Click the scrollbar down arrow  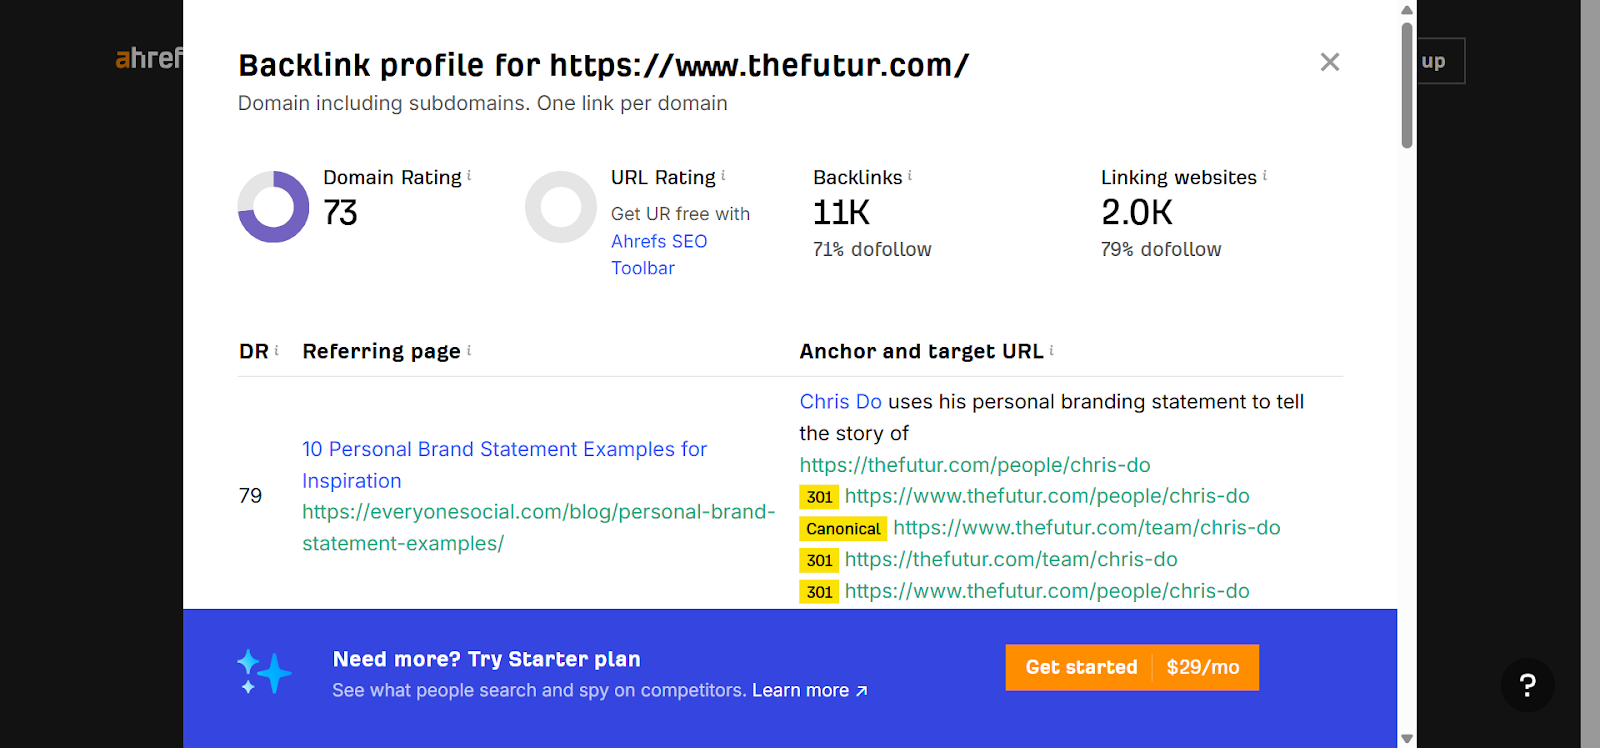(x=1408, y=738)
